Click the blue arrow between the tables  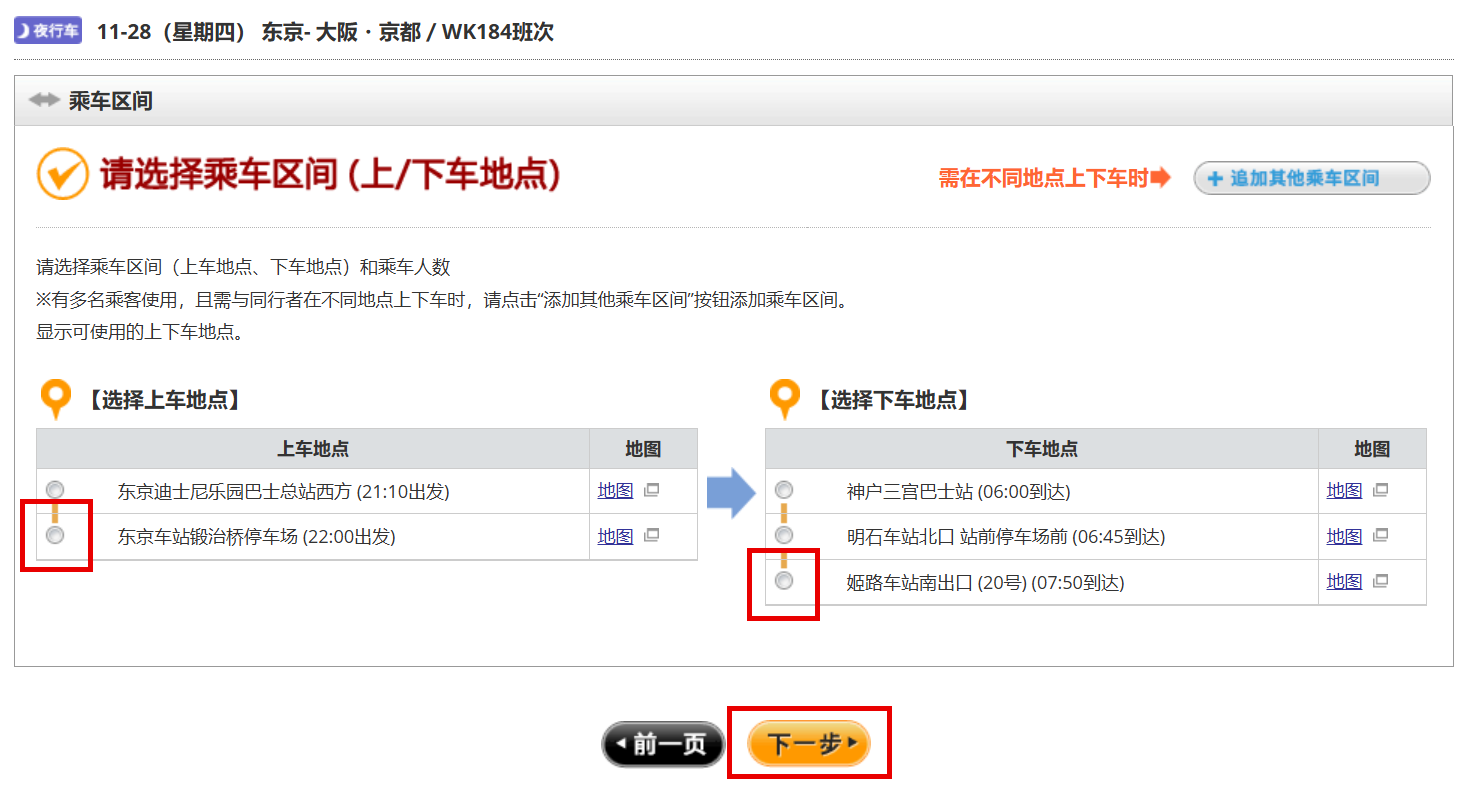pyautogui.click(x=731, y=492)
